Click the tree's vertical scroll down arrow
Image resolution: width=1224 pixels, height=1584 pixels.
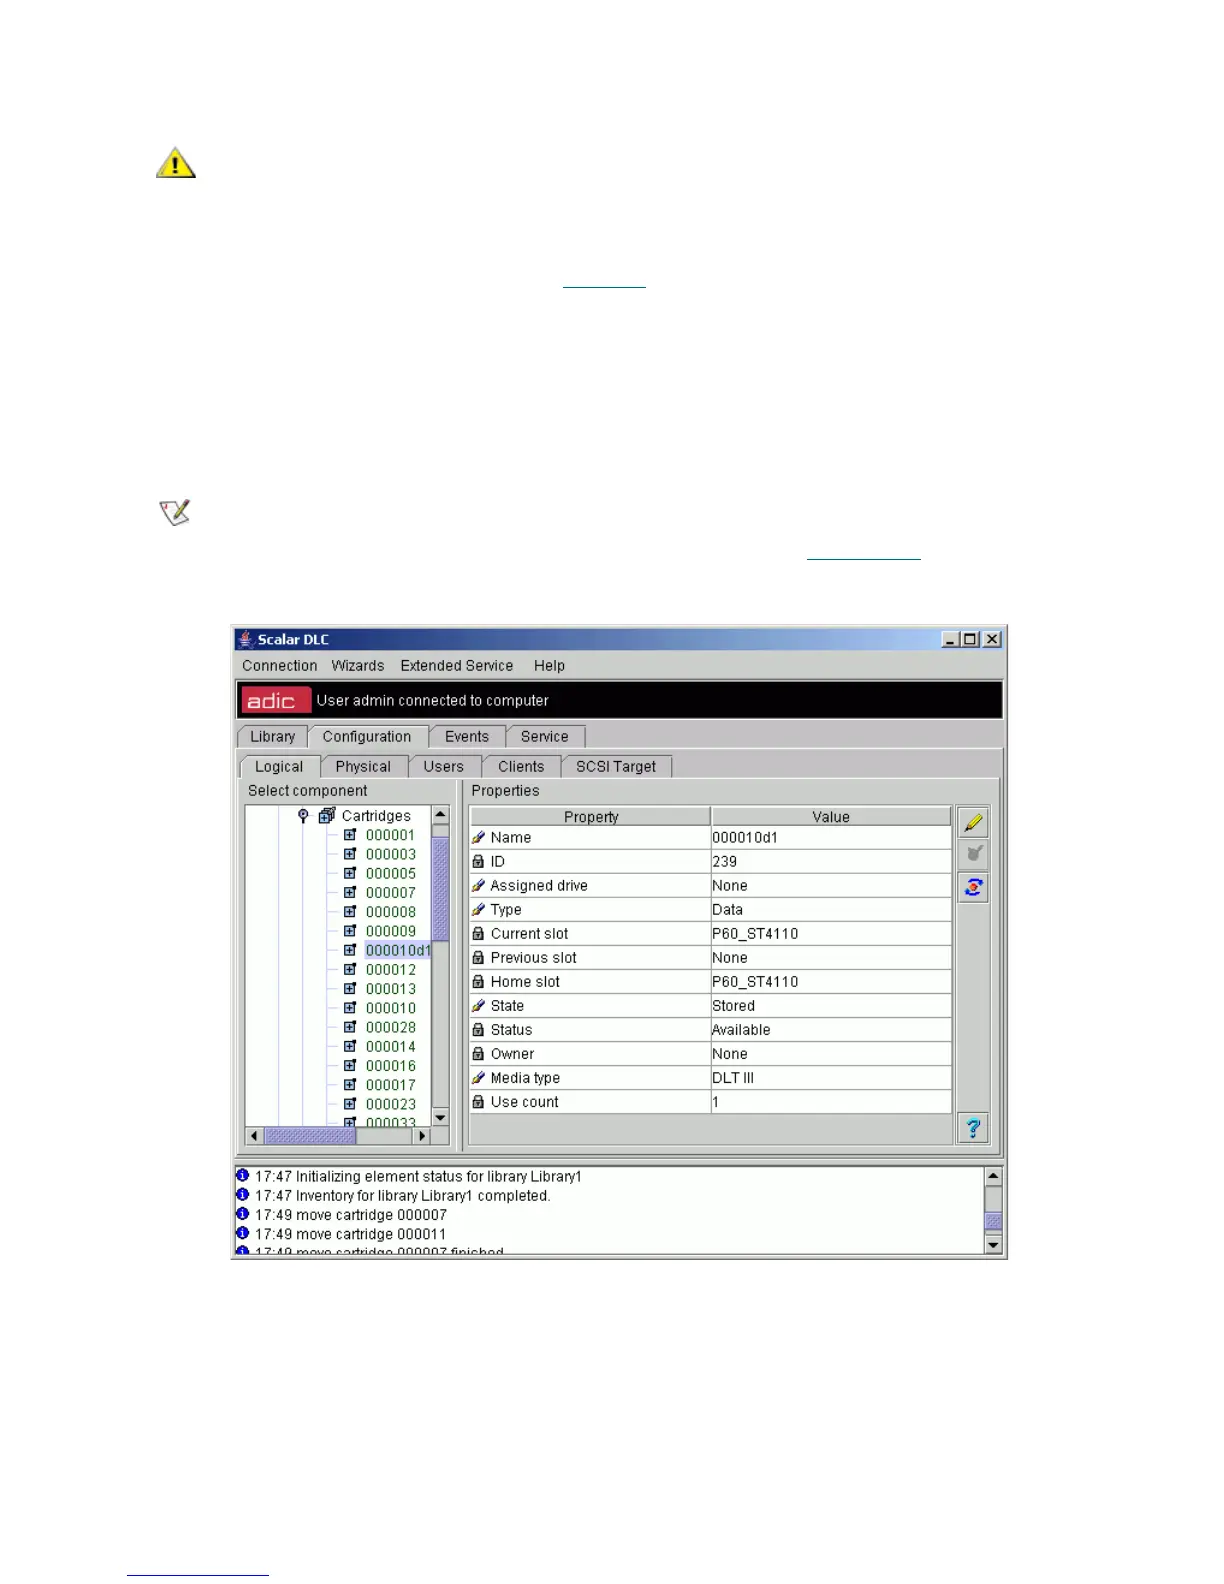440,1117
